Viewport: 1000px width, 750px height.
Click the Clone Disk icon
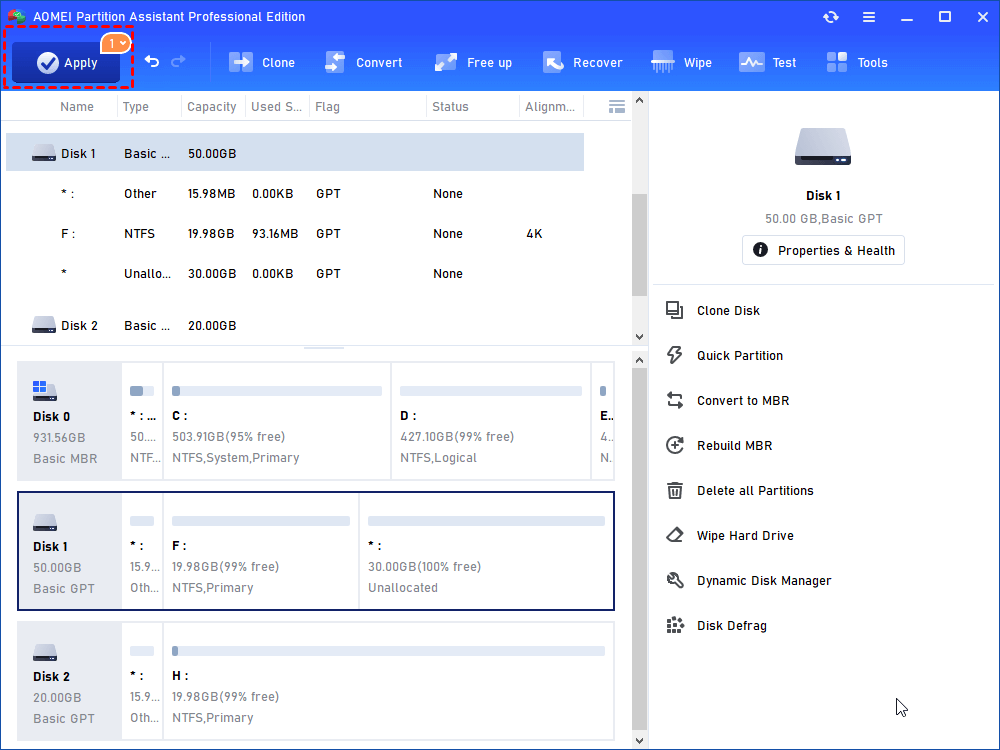pyautogui.click(x=675, y=311)
